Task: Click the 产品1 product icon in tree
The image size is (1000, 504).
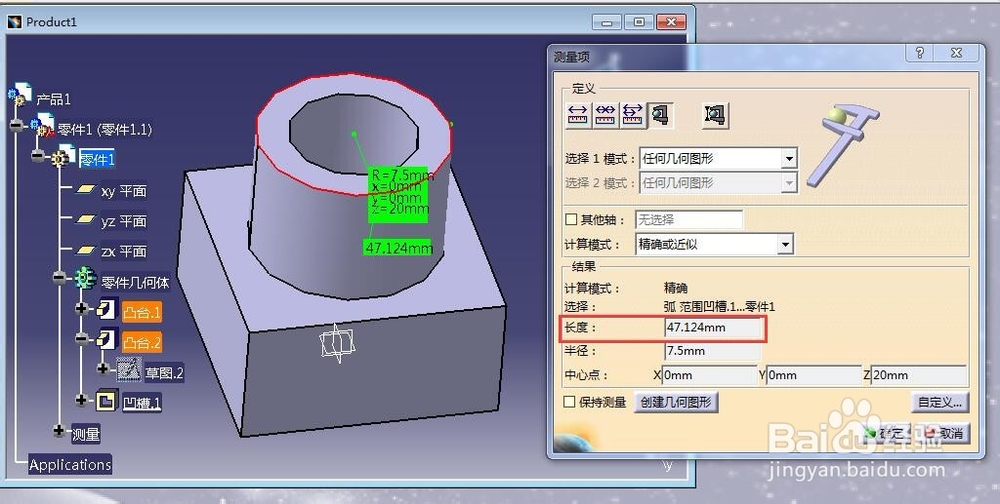Action: 19,94
